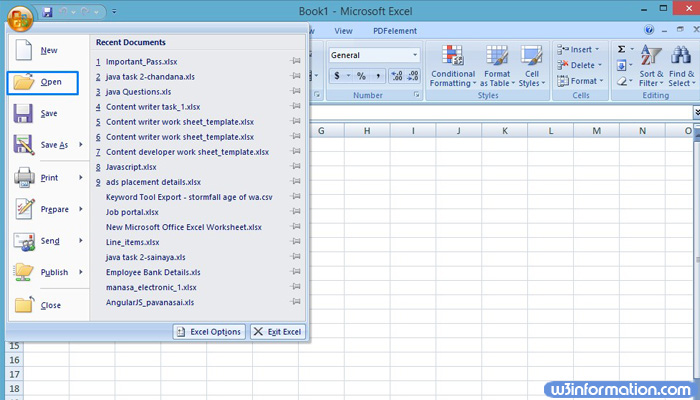Viewport: 700px width, 400px height.
Task: Expand the Print submenu arrow
Action: point(81,177)
